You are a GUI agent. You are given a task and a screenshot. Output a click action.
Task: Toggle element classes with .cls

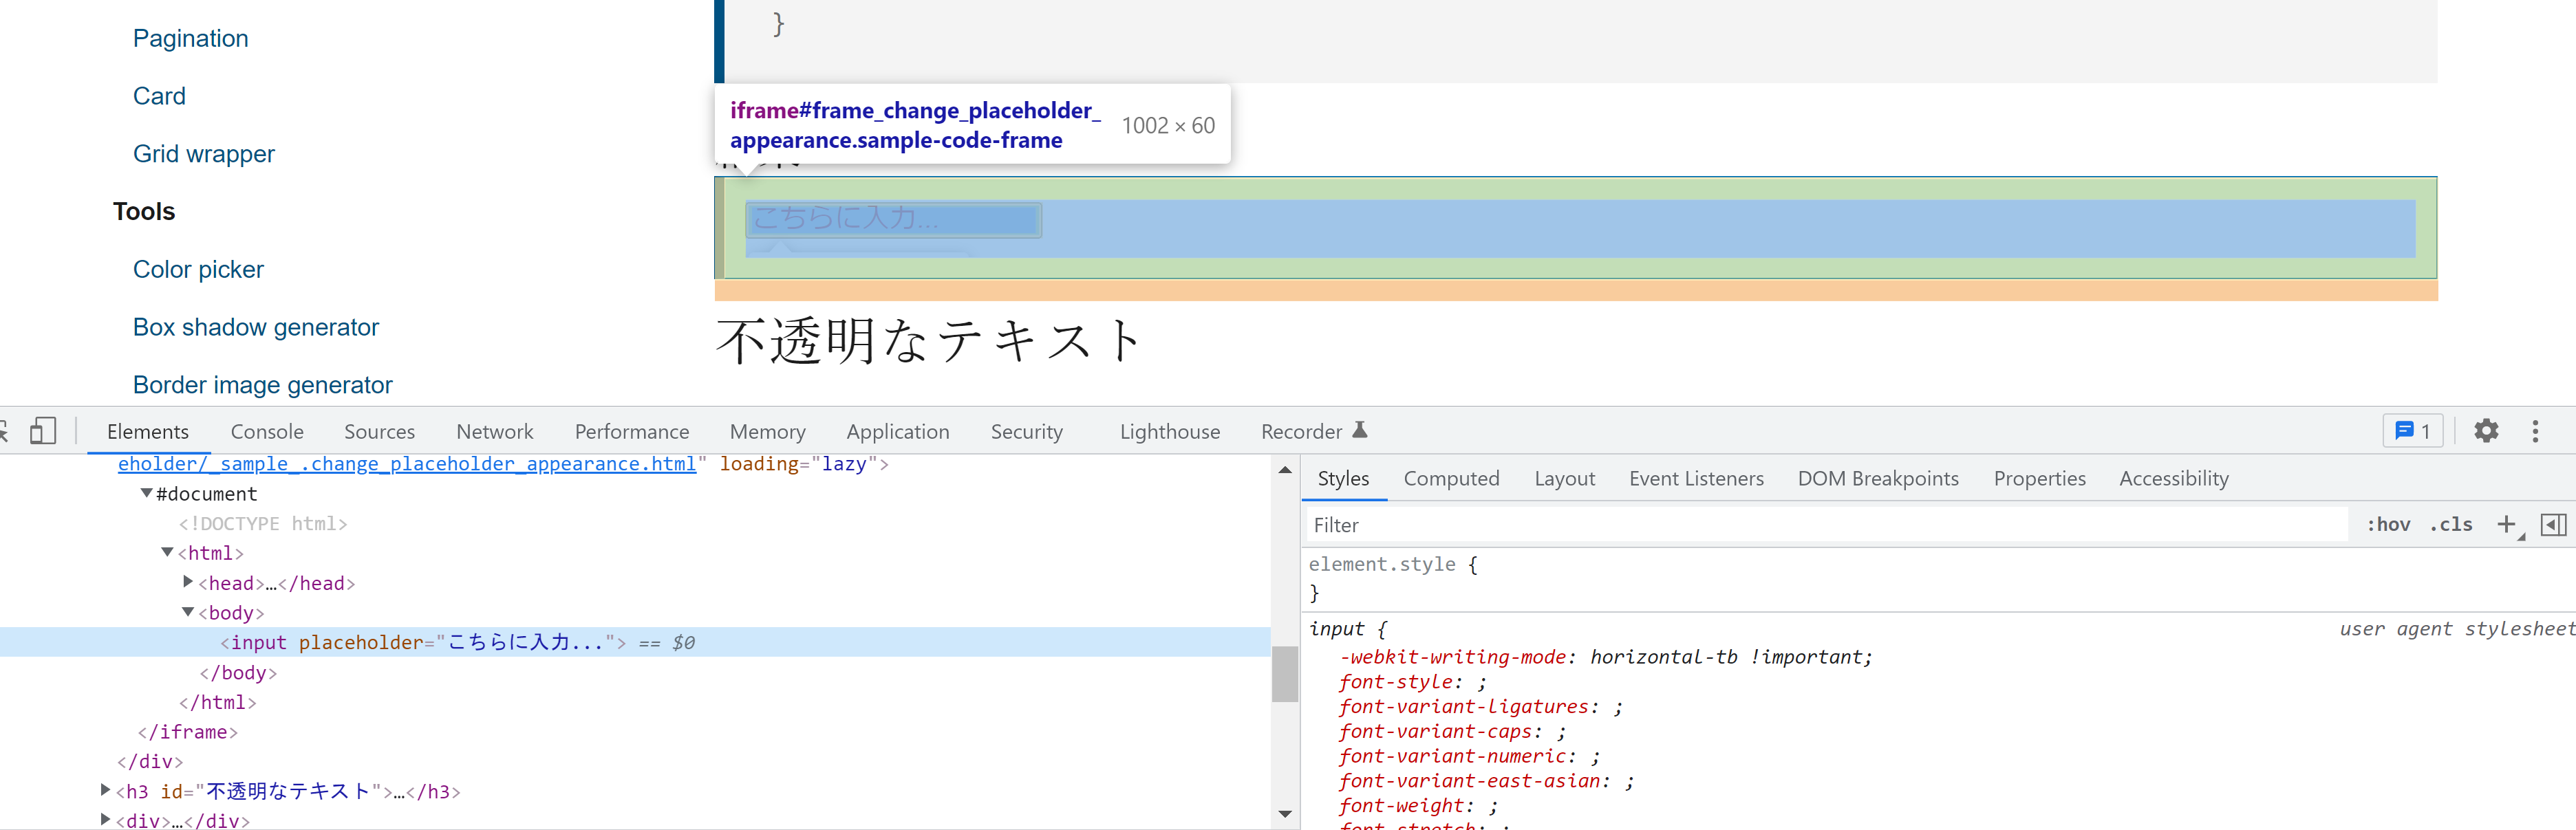click(2450, 524)
